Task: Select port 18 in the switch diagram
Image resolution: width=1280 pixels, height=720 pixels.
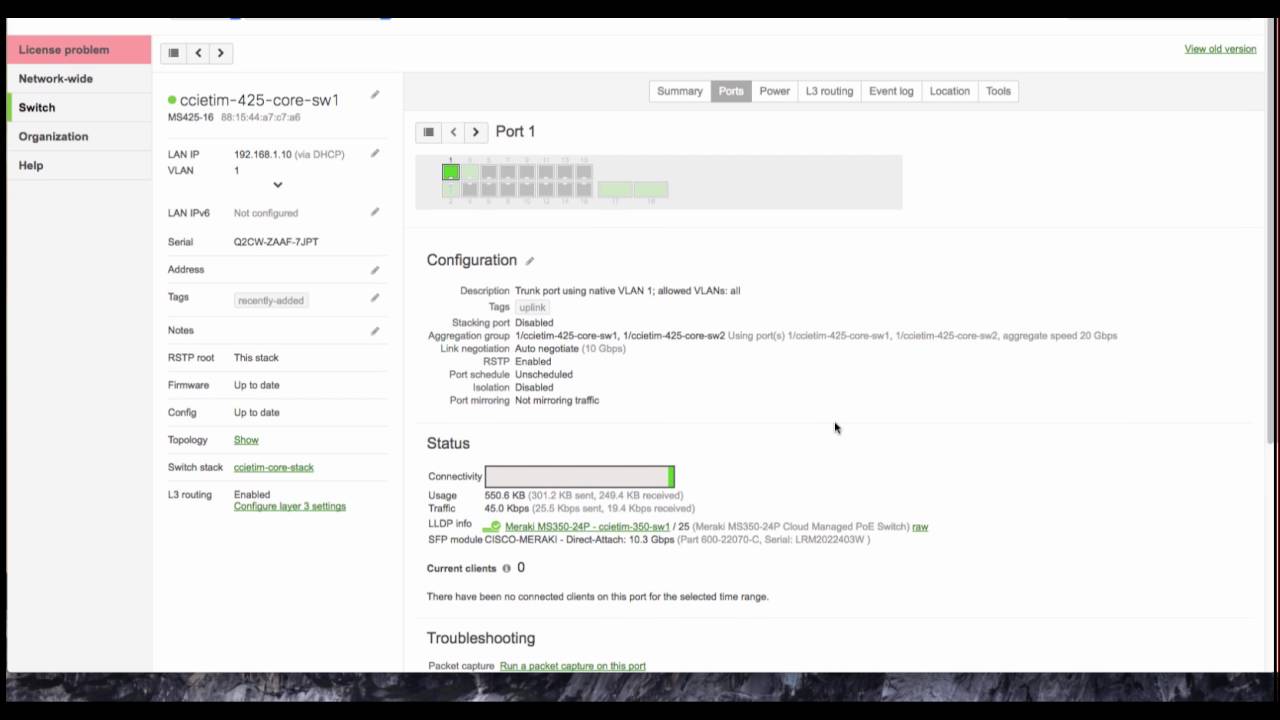Action: 651,189
